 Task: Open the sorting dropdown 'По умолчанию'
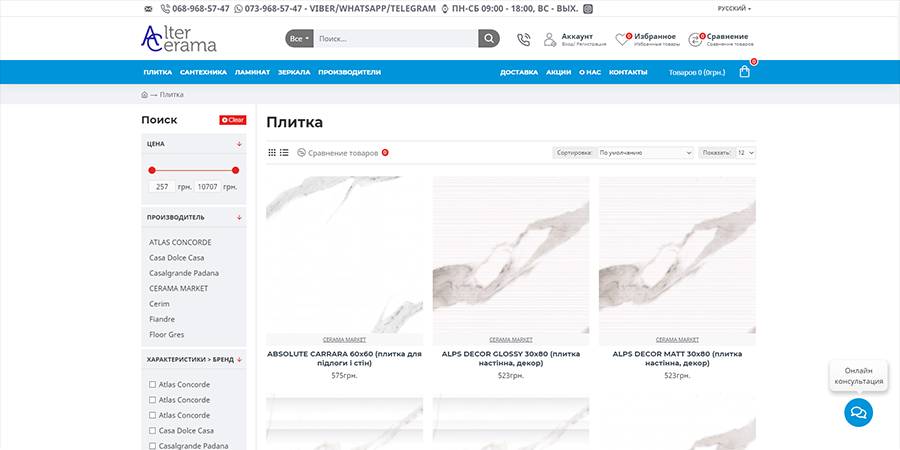pyautogui.click(x=644, y=153)
